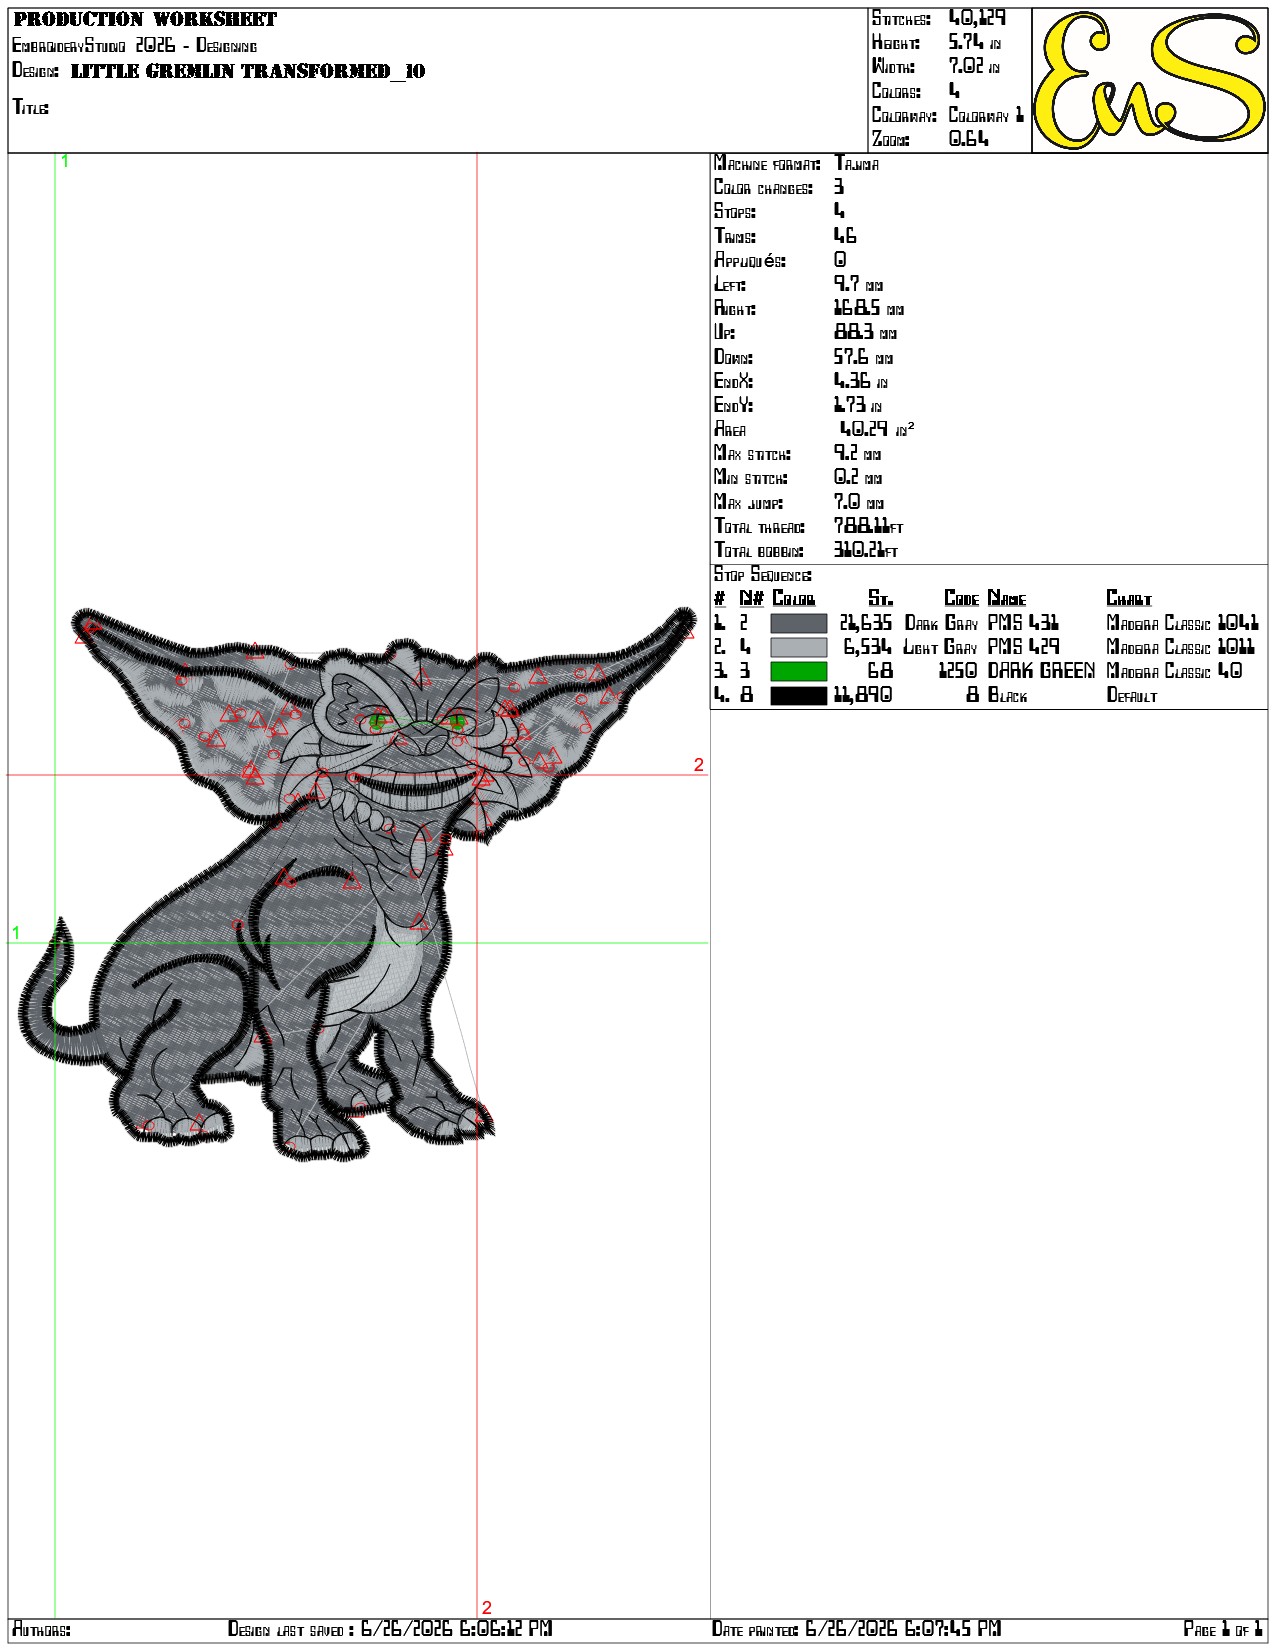1275x1650 pixels.
Task: Click the EndX value '4.36 in'
Action: (861, 381)
